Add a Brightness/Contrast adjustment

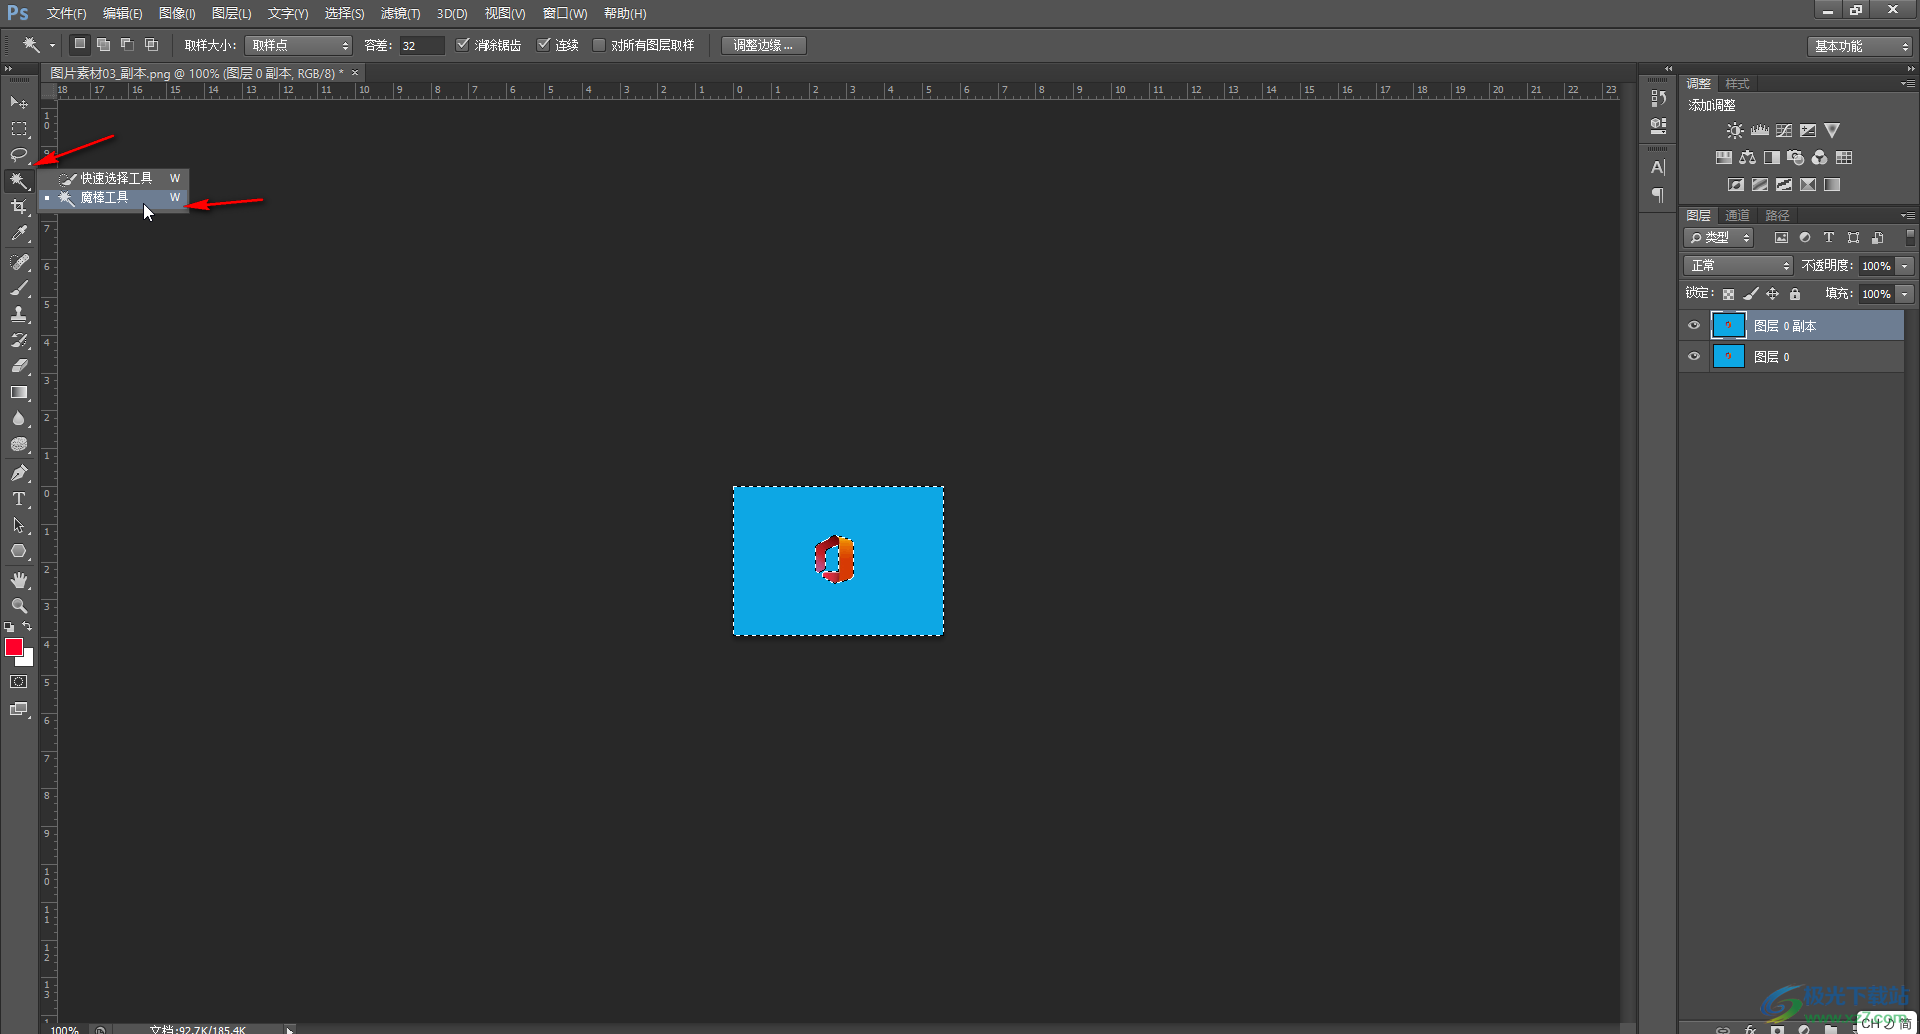tap(1735, 131)
